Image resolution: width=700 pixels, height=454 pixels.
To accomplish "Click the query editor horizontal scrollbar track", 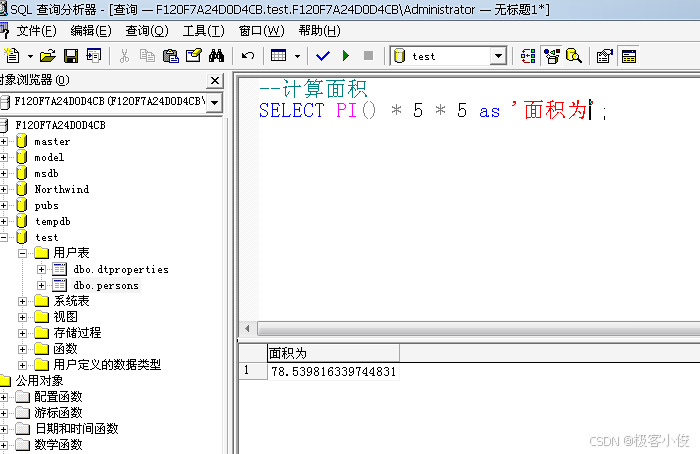I will point(479,329).
